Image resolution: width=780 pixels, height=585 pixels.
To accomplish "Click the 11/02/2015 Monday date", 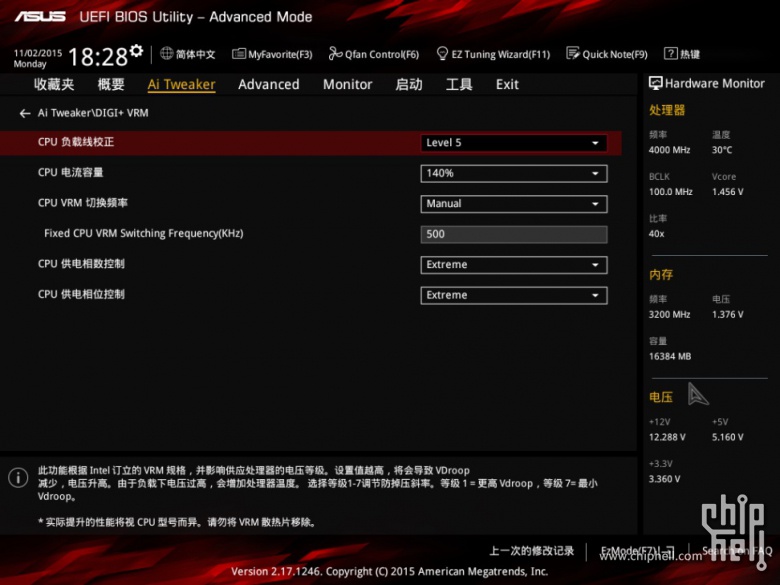I will tap(37, 58).
